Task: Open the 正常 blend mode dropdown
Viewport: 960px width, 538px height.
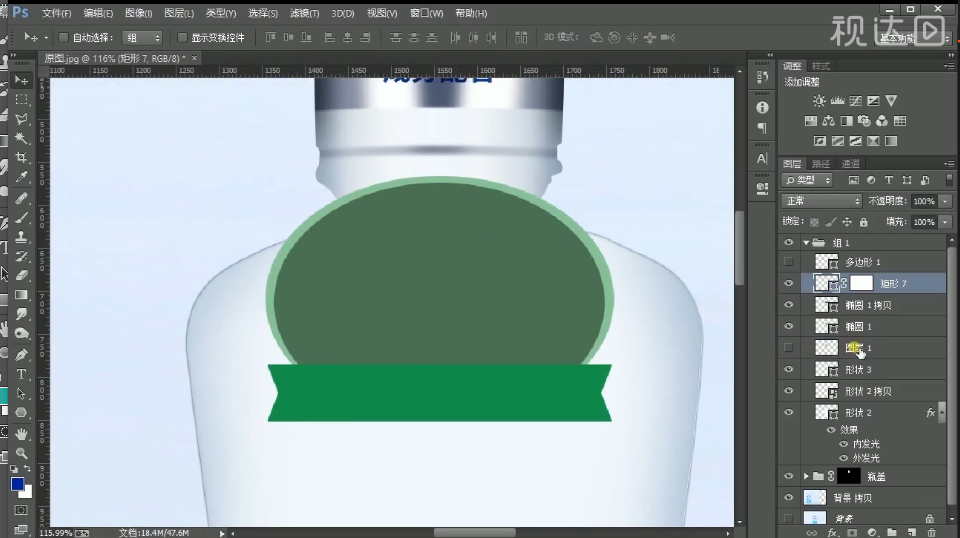Action: point(822,201)
